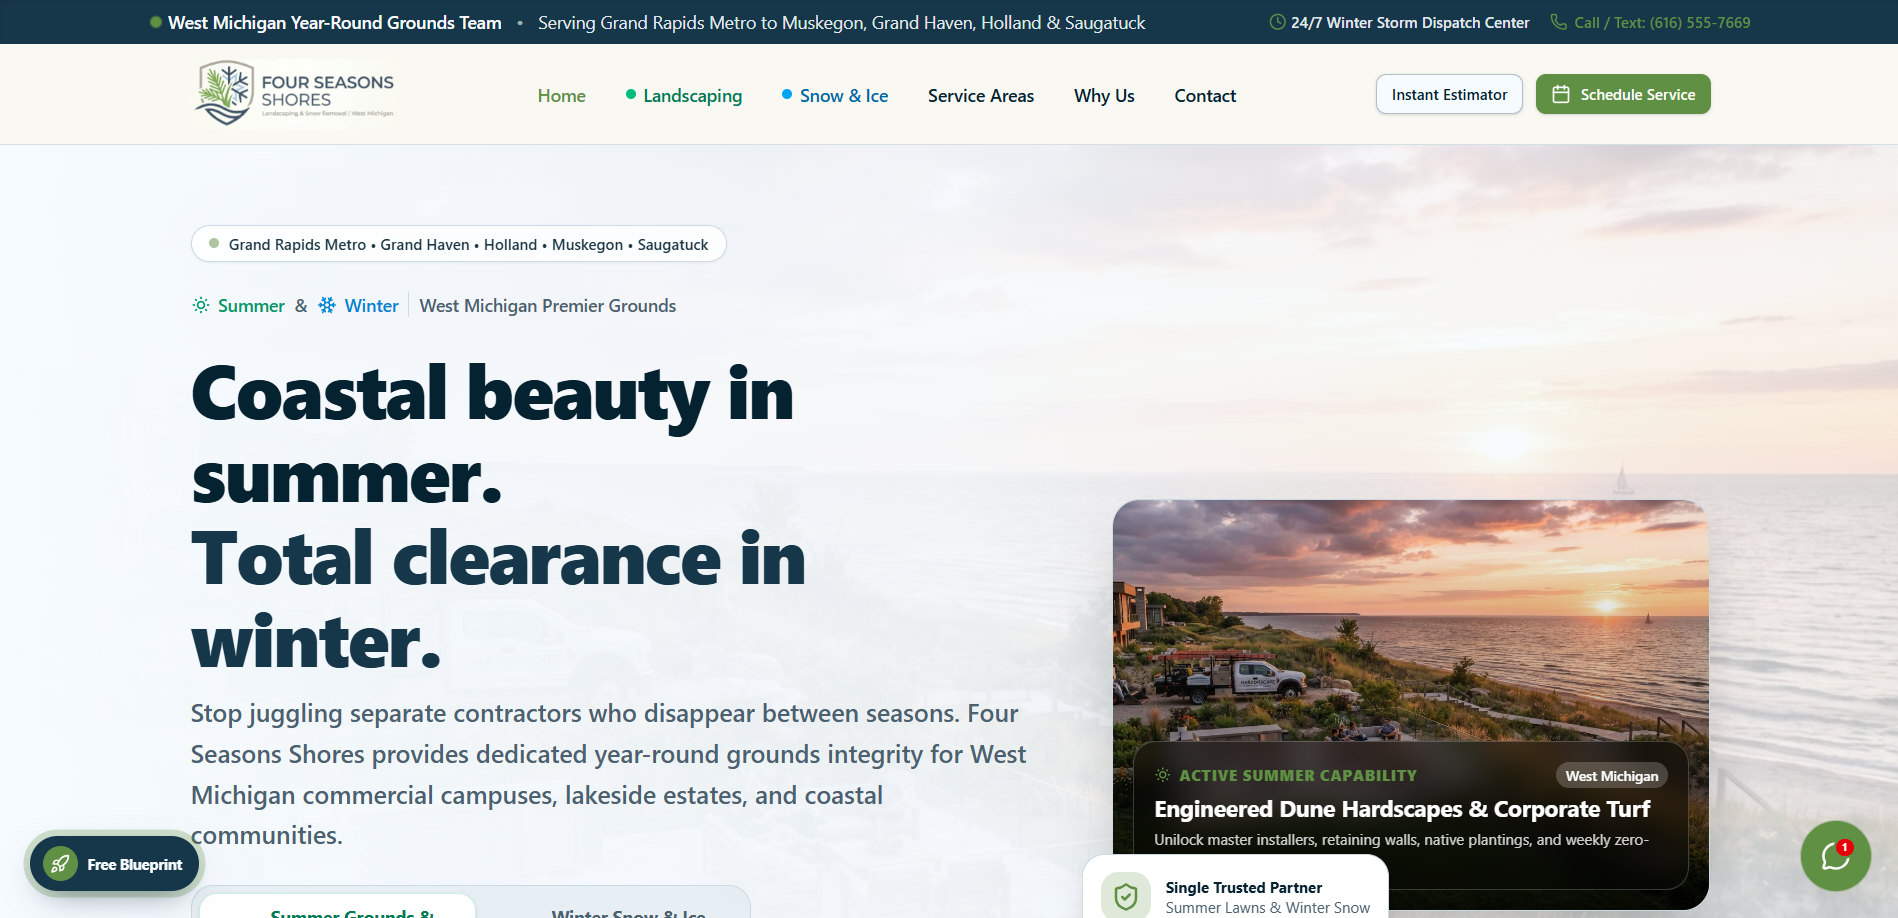Click West Michigan Year-Round Grounds Team text
The image size is (1898, 918).
[335, 22]
